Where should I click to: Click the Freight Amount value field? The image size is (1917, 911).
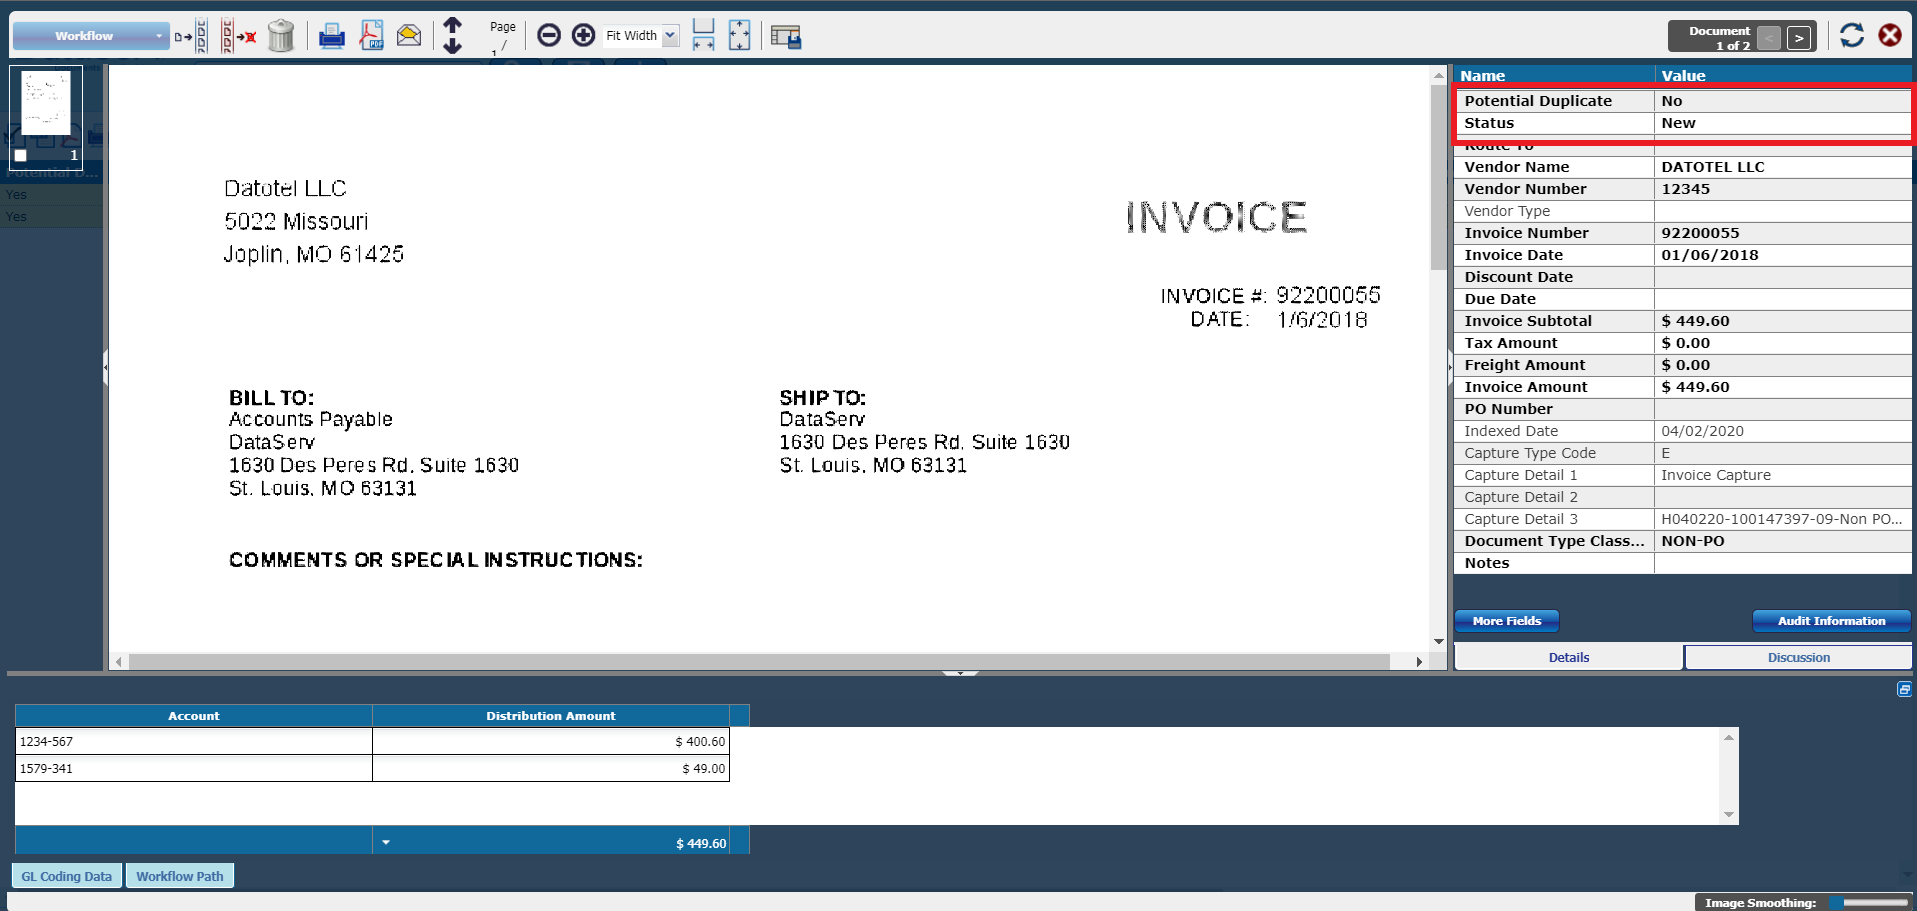[1783, 365]
